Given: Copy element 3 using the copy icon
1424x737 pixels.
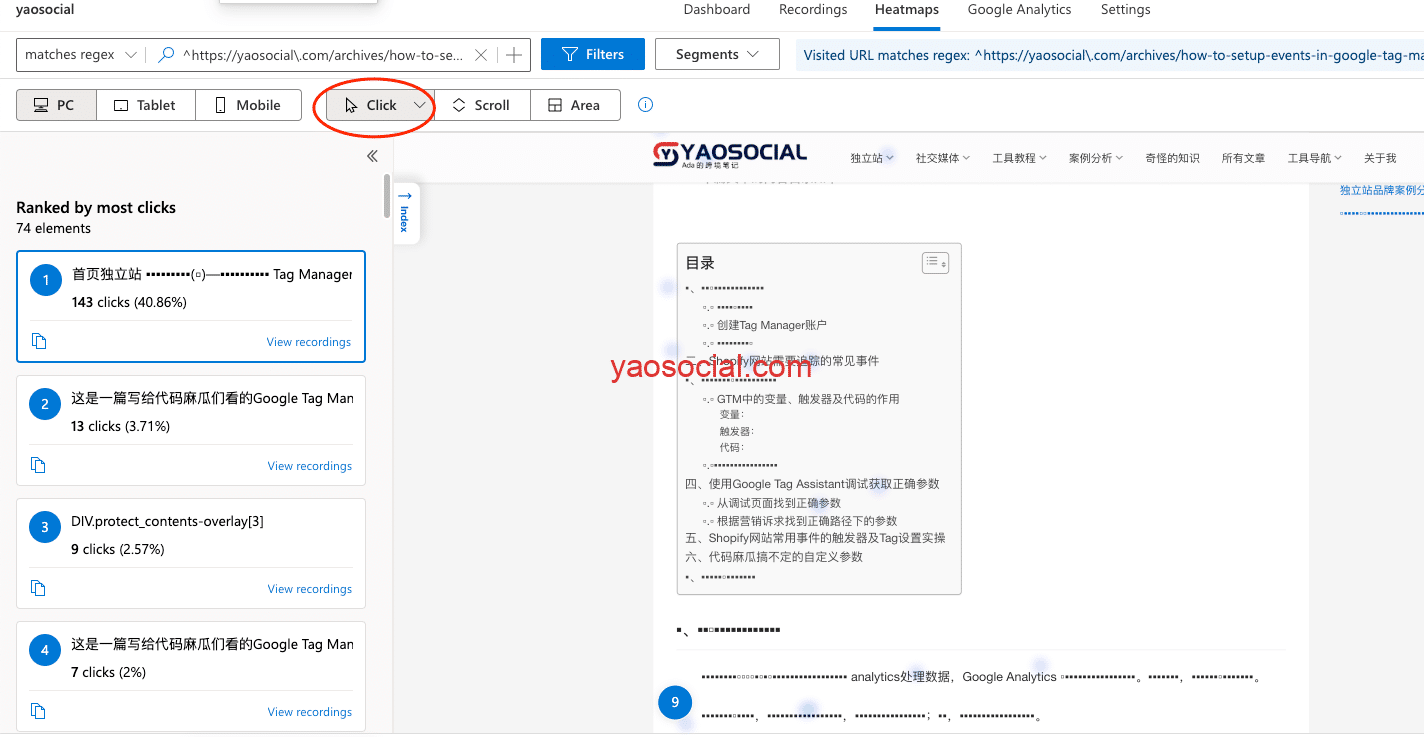Looking at the screenshot, I should [39, 588].
